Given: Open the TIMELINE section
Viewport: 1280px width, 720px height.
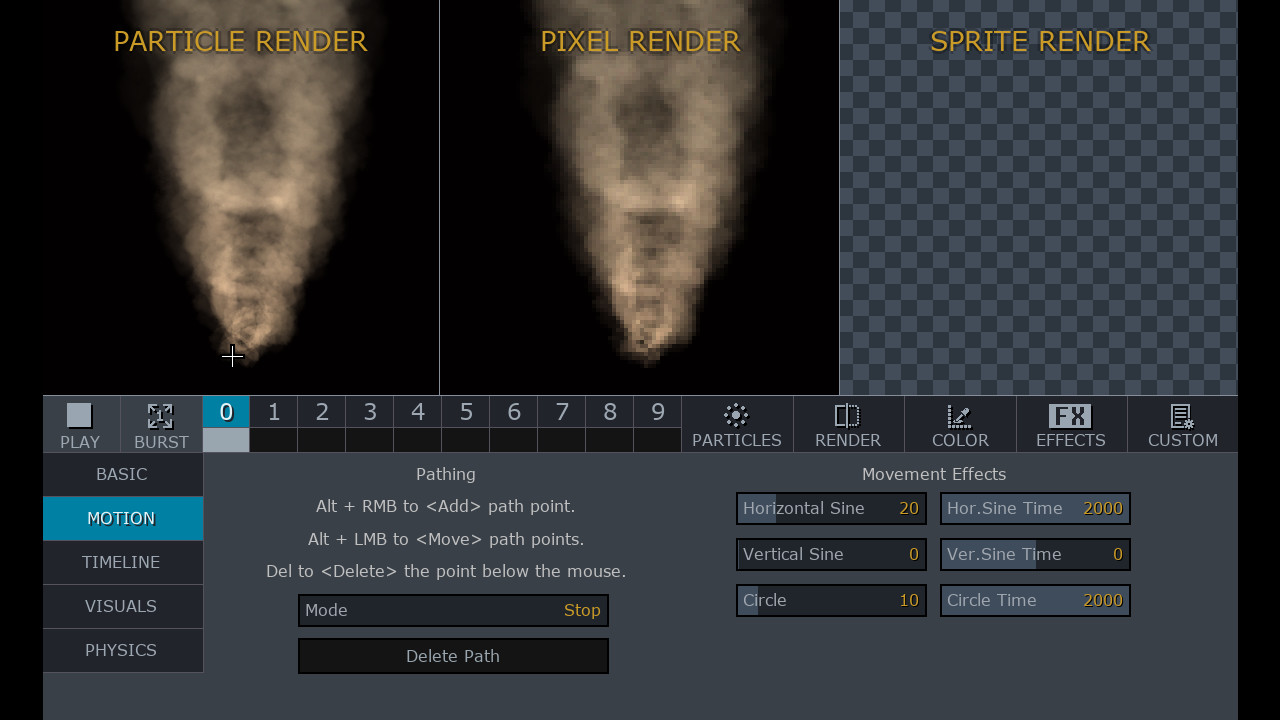Looking at the screenshot, I should 122,562.
